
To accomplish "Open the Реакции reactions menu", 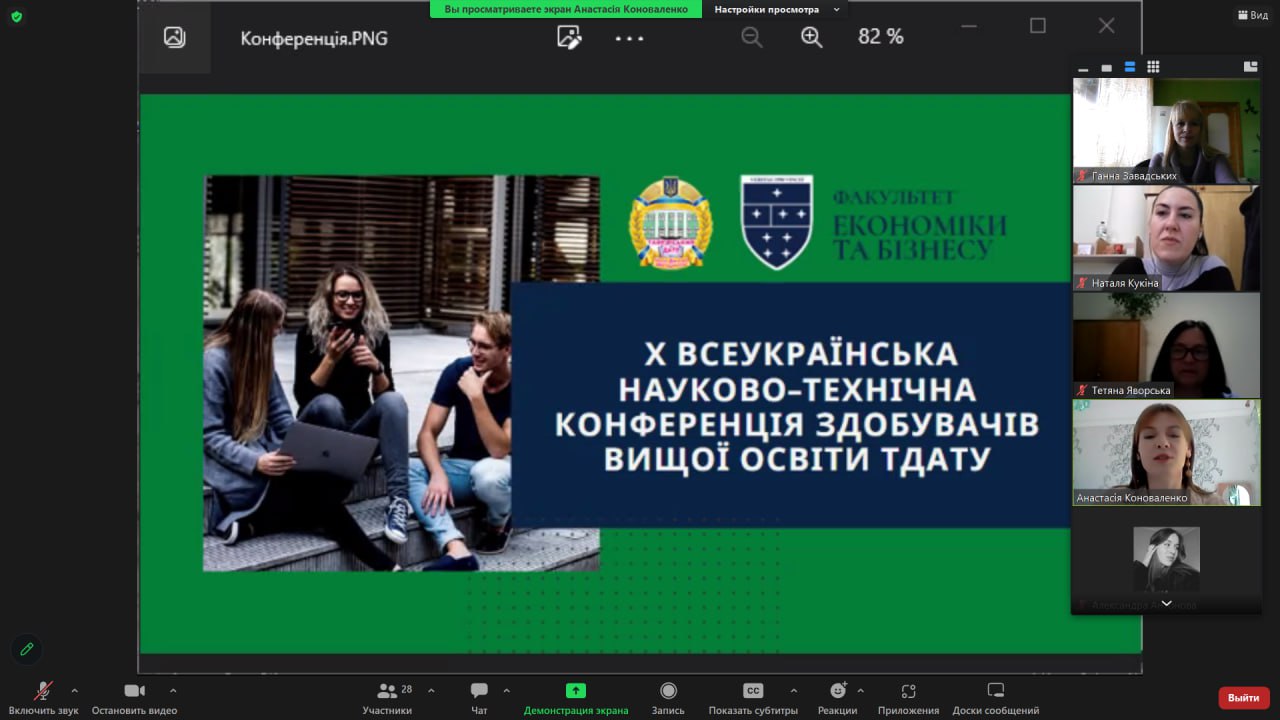I will click(x=837, y=697).
